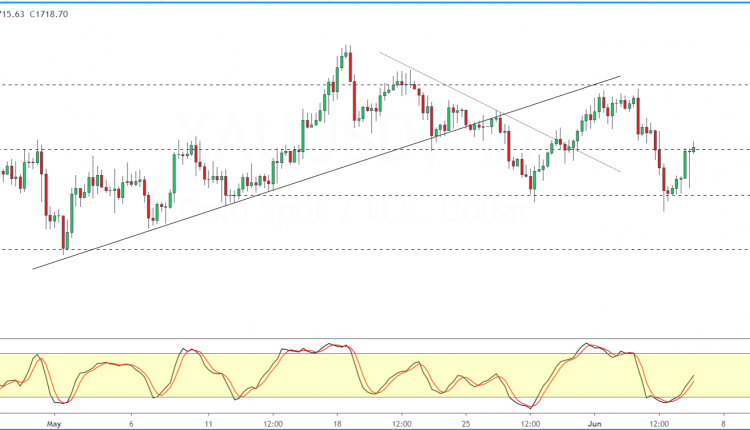Click the 12:00 time label right after 11
750x430 pixels.
click(273, 424)
